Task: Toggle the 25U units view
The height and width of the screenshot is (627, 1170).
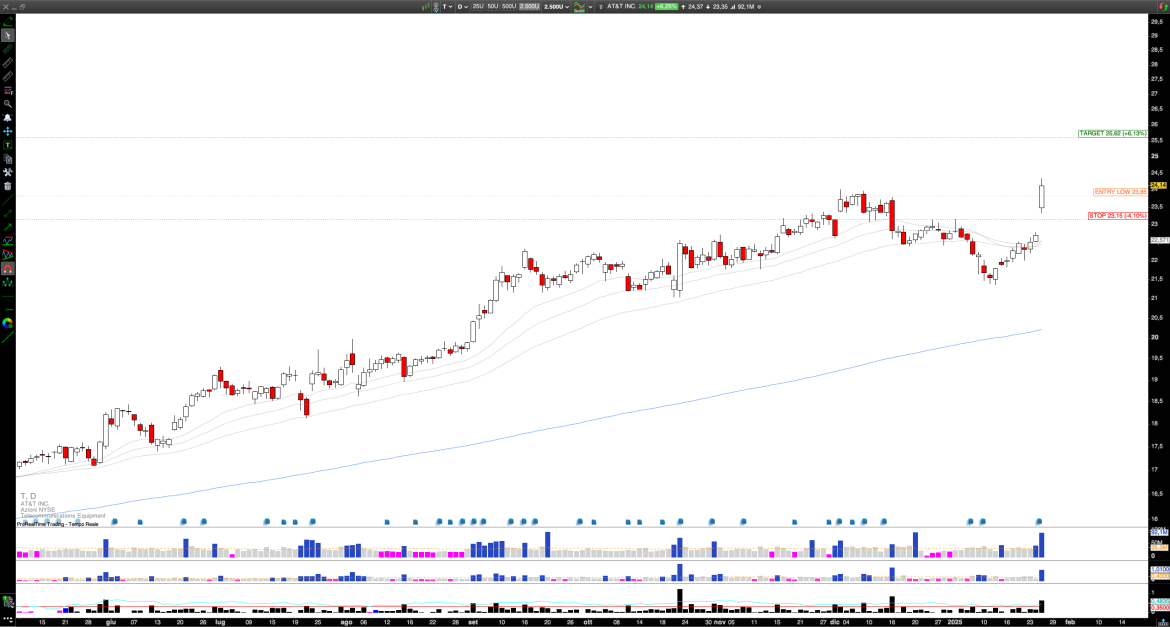Action: click(x=477, y=7)
